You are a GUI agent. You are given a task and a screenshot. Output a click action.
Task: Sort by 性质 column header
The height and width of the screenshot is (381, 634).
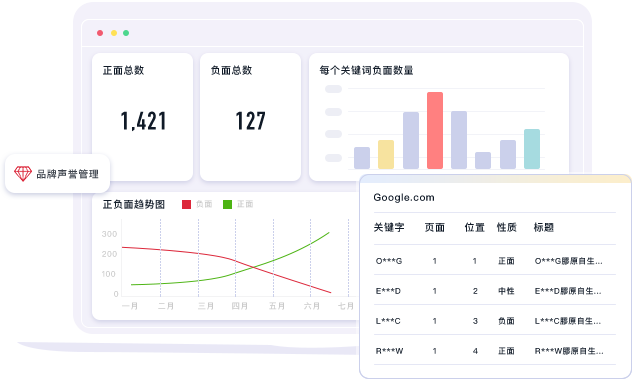tap(507, 227)
